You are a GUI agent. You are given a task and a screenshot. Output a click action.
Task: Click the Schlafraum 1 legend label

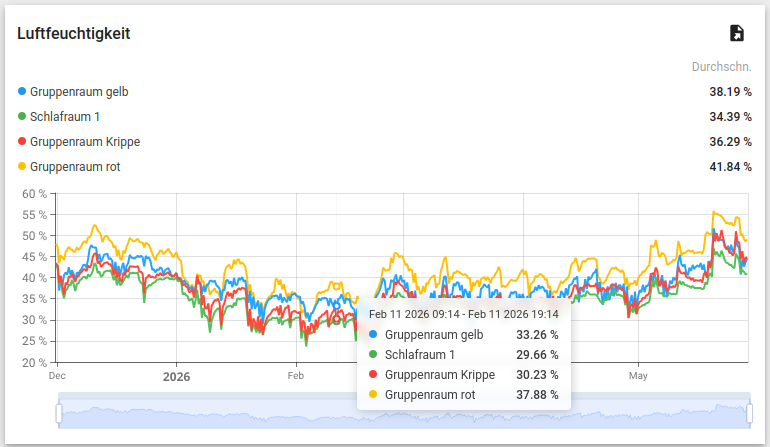[65, 117]
